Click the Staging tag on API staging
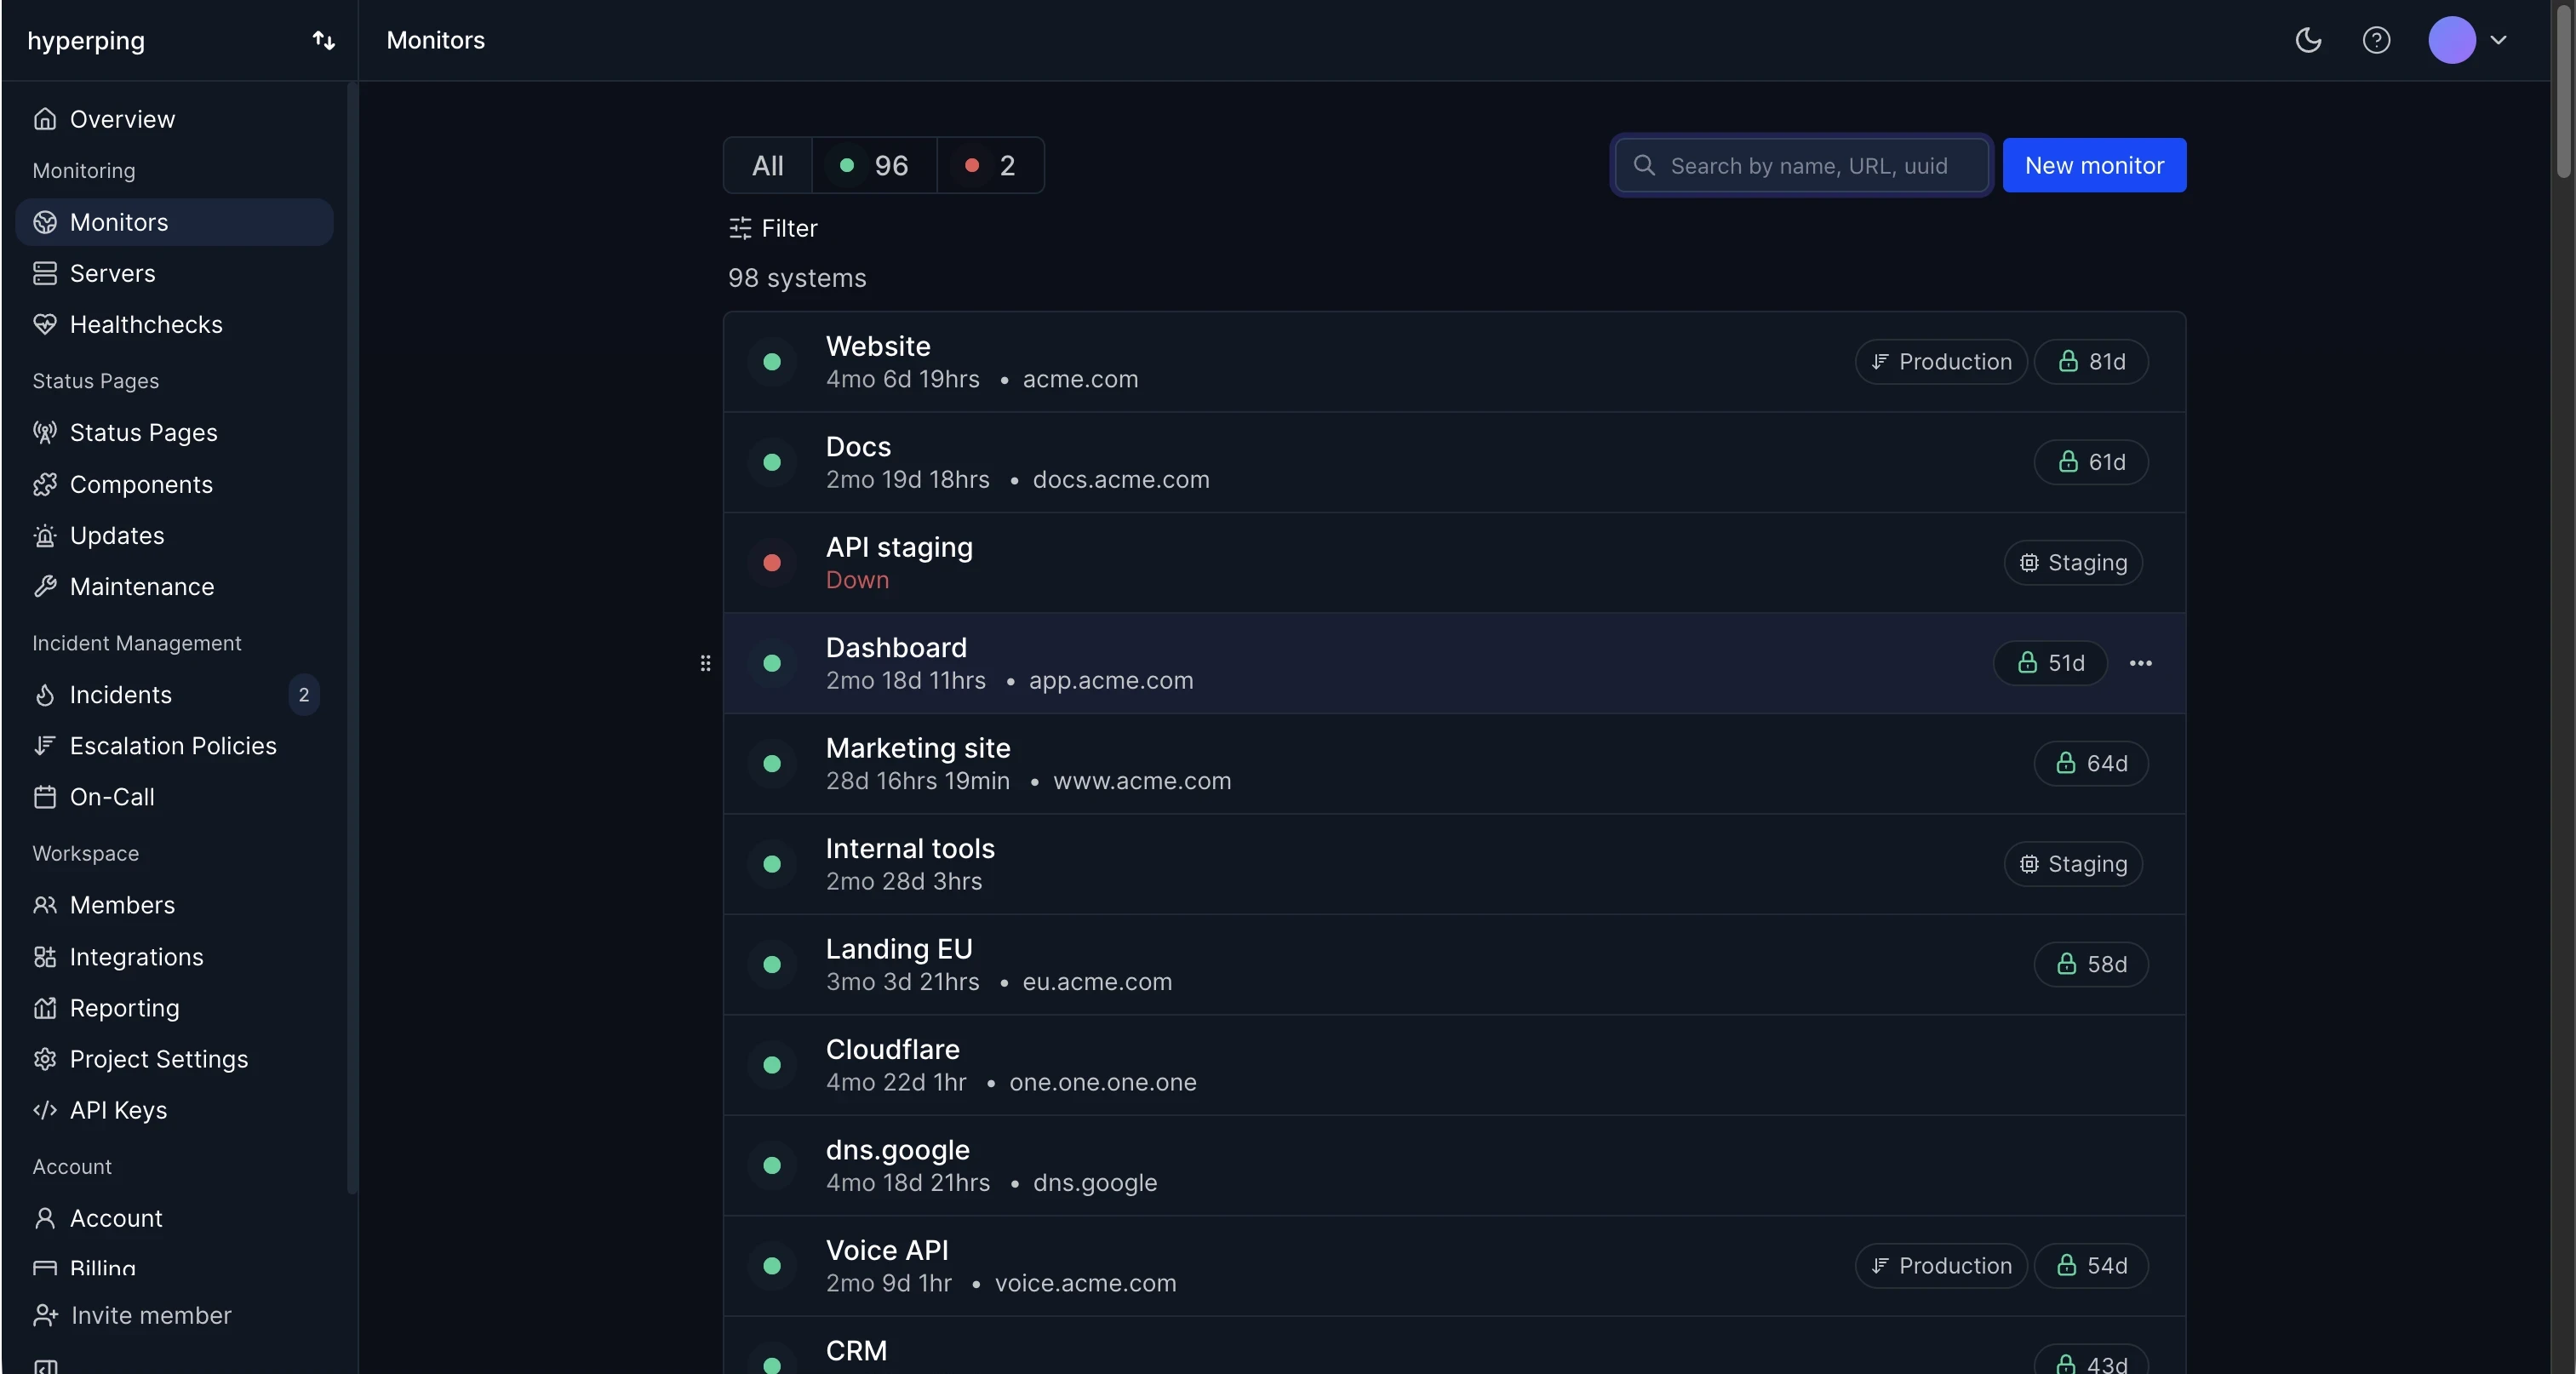 (2073, 562)
